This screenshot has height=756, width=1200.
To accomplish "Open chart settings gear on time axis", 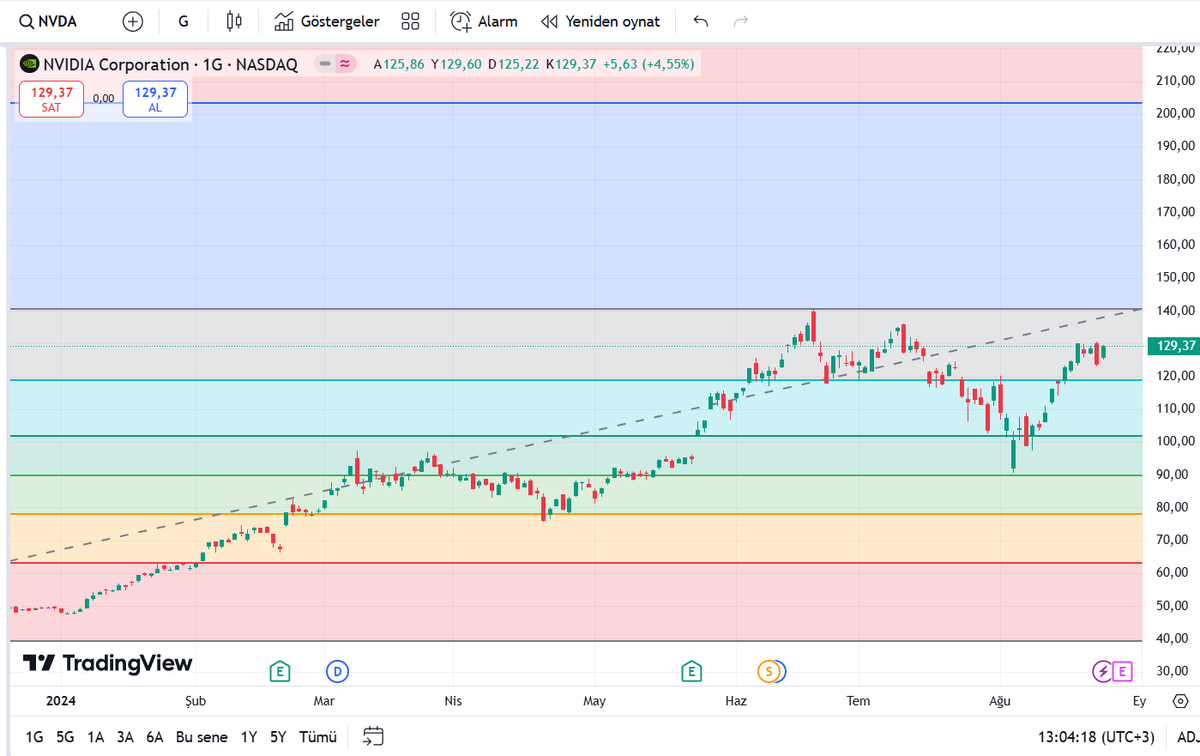I will [1181, 701].
